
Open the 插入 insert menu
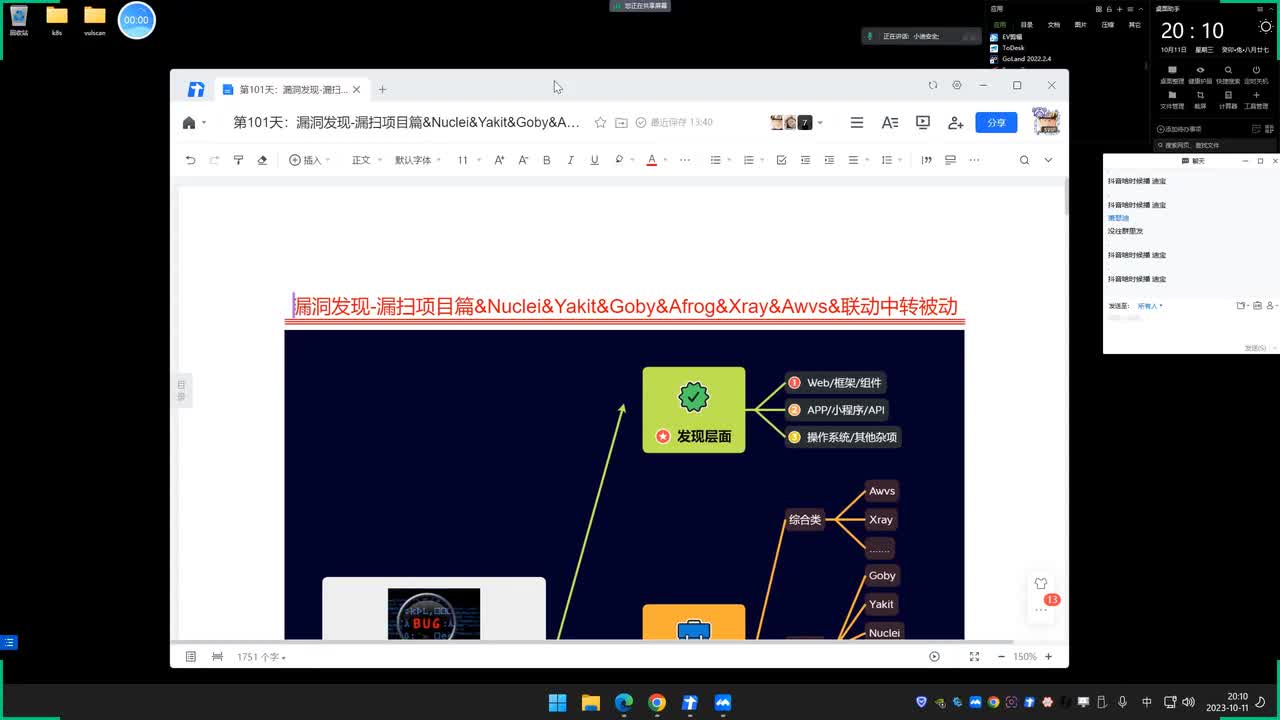(308, 160)
